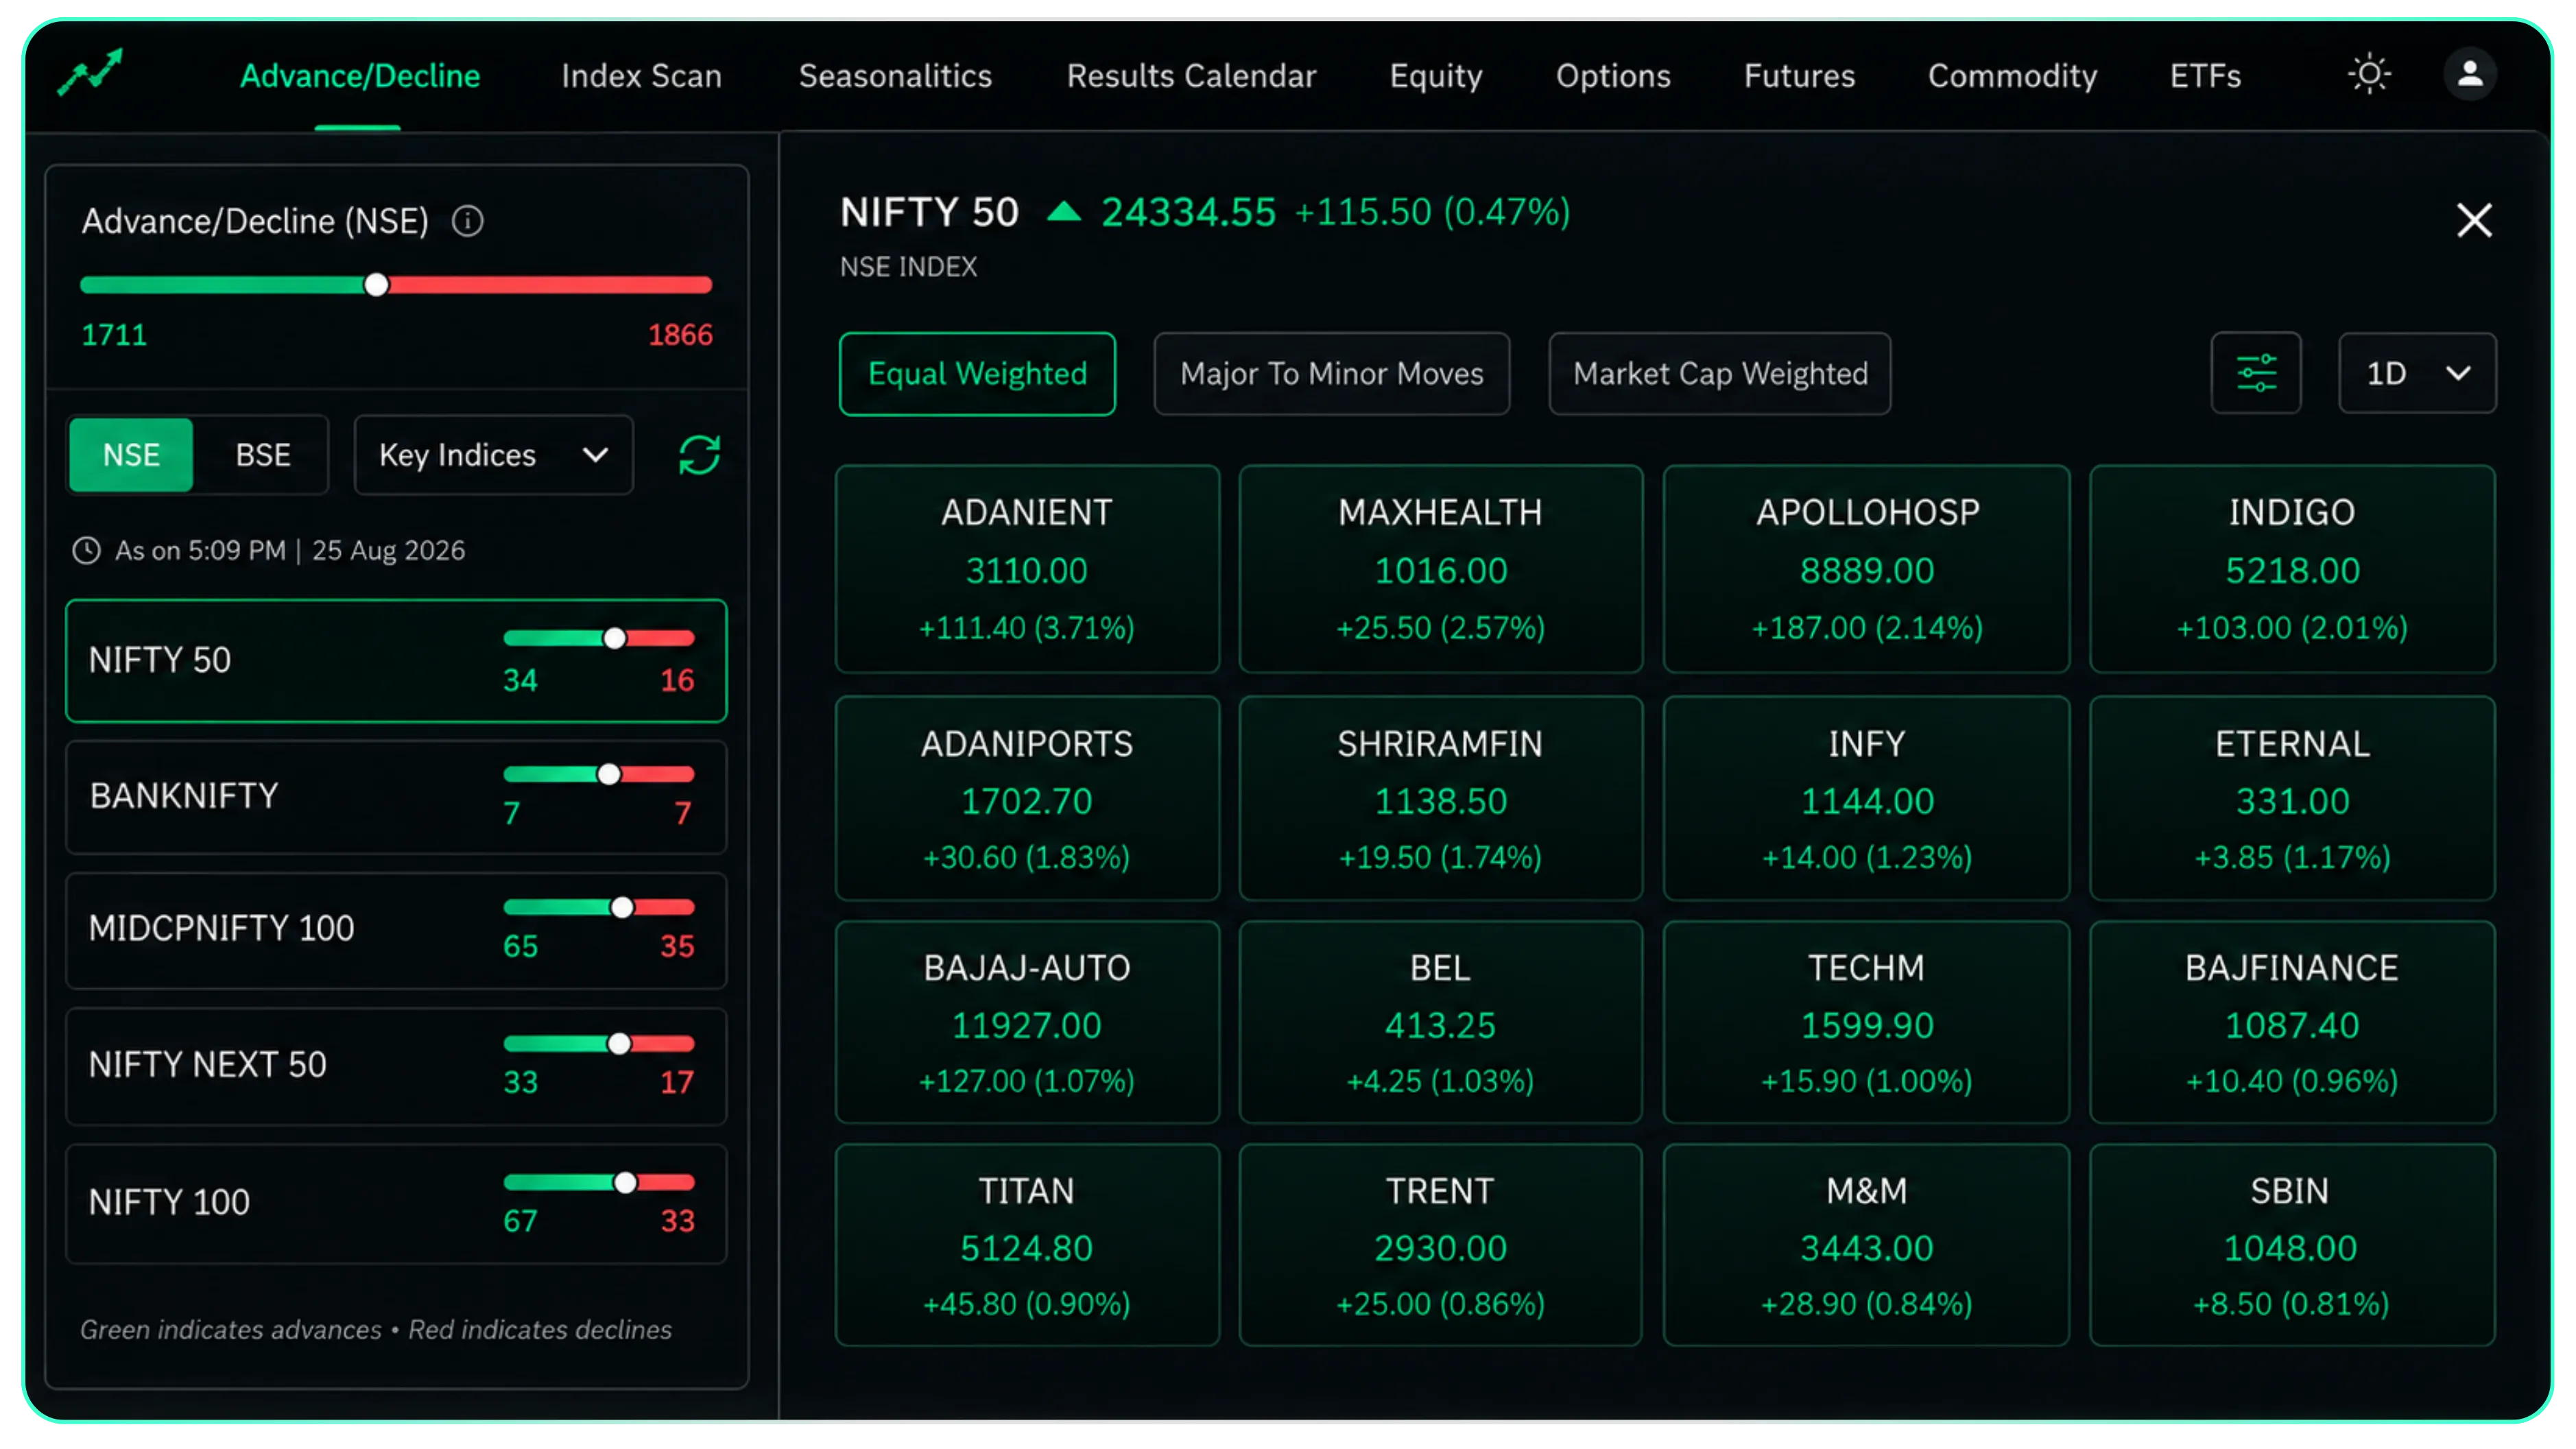Open the SHRIRAMFIN stock card
Viewport: 2576px width, 1449px height.
point(1440,799)
